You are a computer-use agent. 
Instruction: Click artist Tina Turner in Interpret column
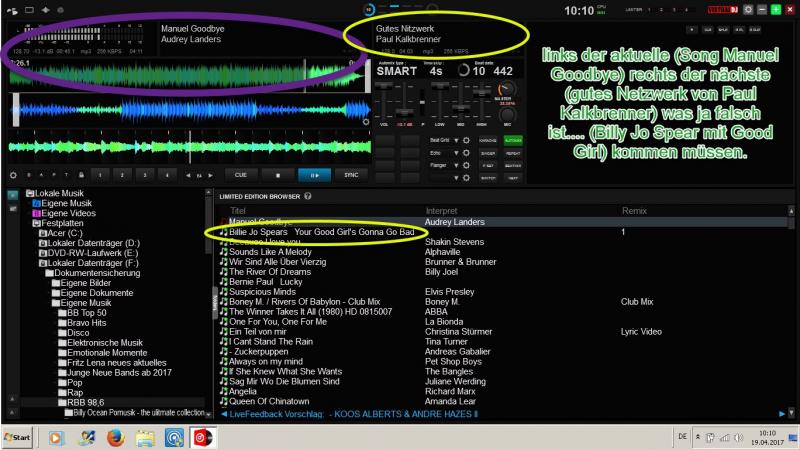(446, 342)
